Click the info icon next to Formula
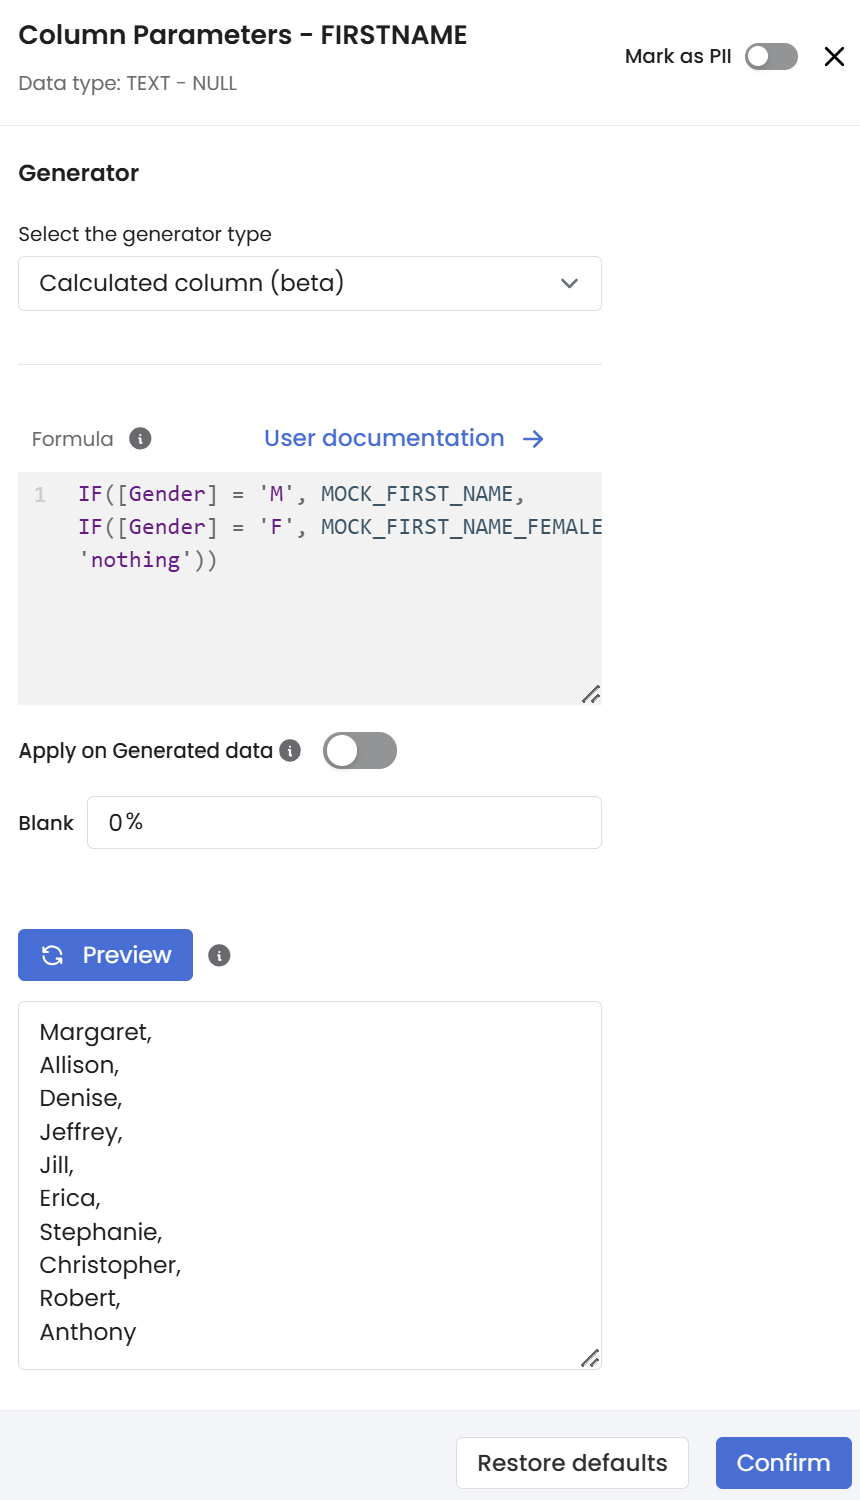This screenshot has height=1500, width=860. pyautogui.click(x=141, y=439)
